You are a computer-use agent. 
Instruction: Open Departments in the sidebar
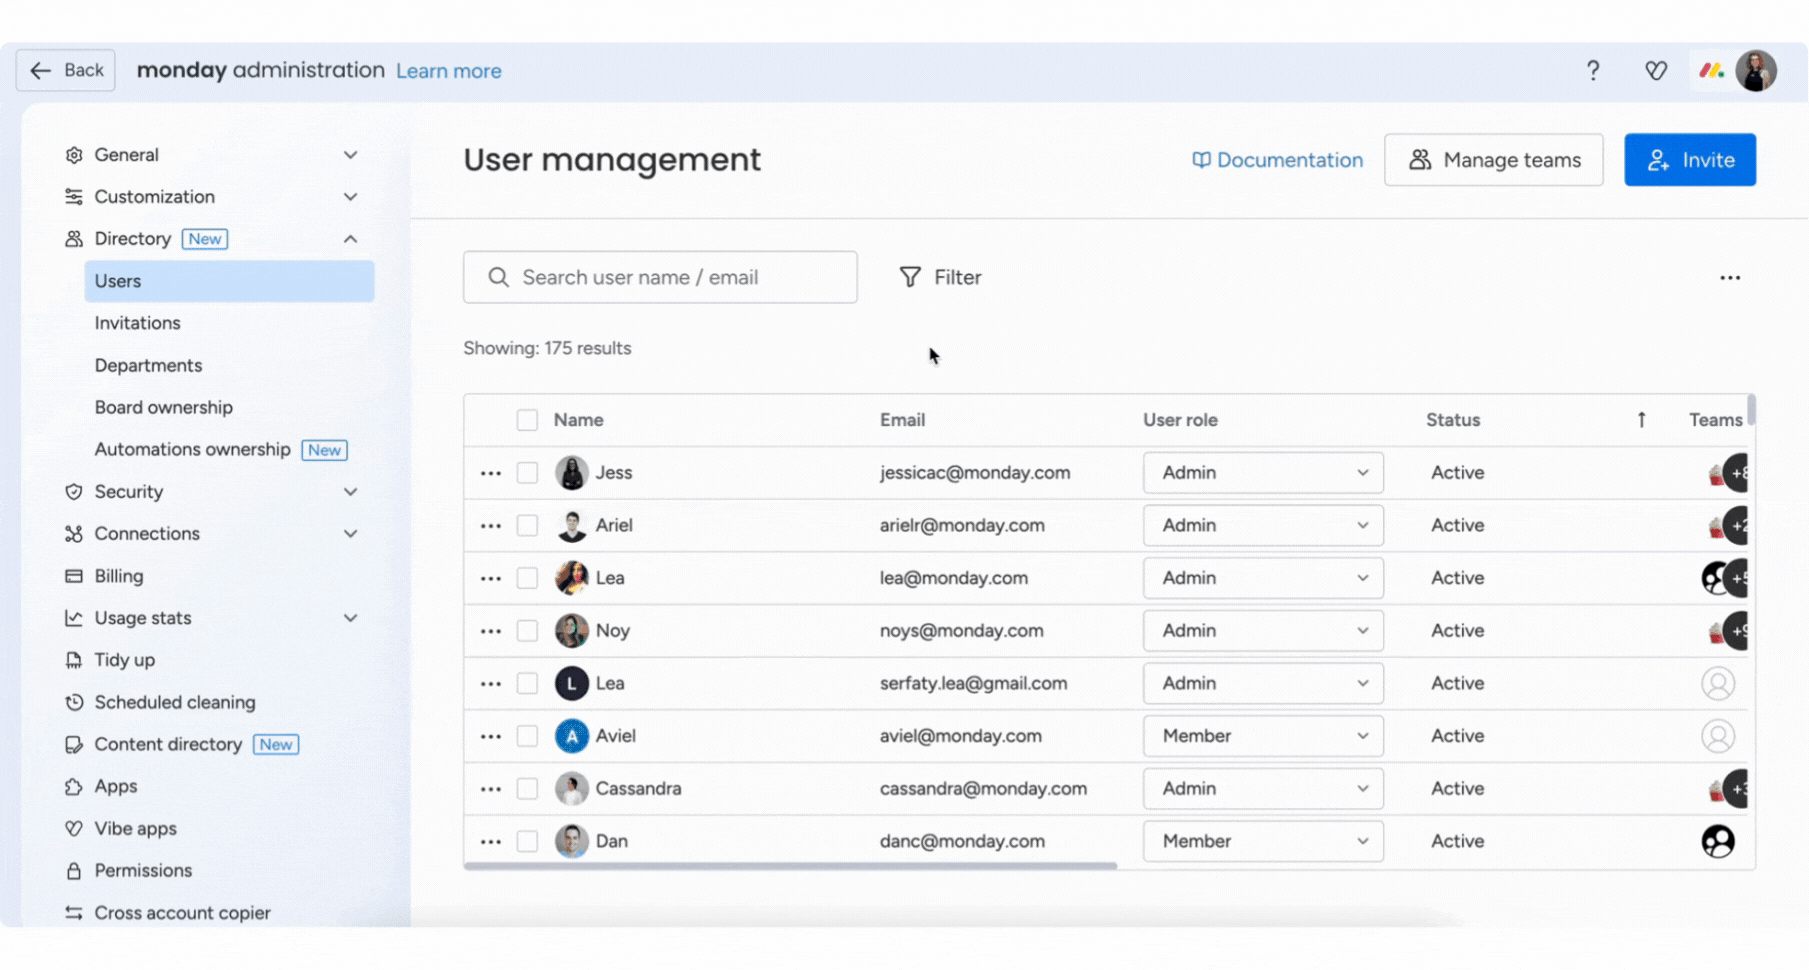tap(148, 365)
